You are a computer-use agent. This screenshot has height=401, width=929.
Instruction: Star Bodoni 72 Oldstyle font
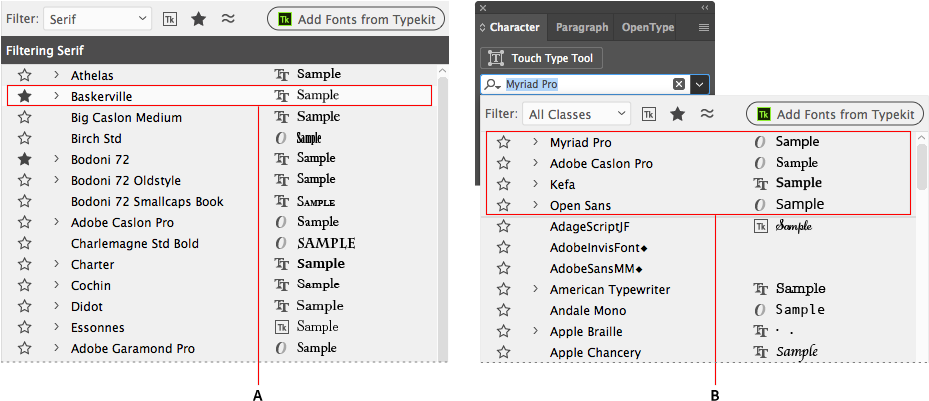(x=24, y=180)
